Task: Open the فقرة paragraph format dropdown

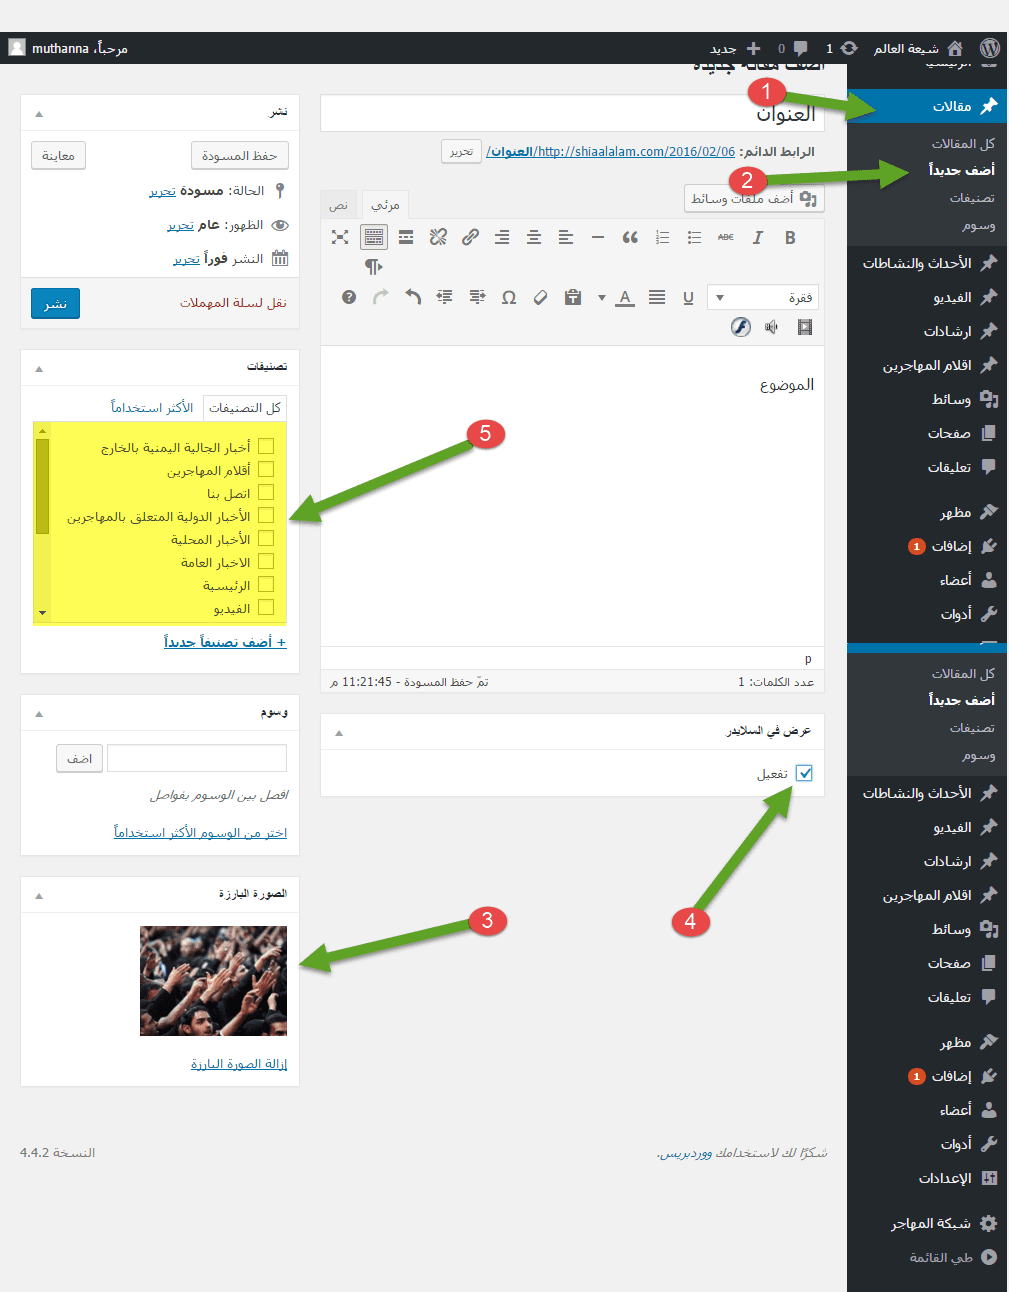Action: point(762,297)
